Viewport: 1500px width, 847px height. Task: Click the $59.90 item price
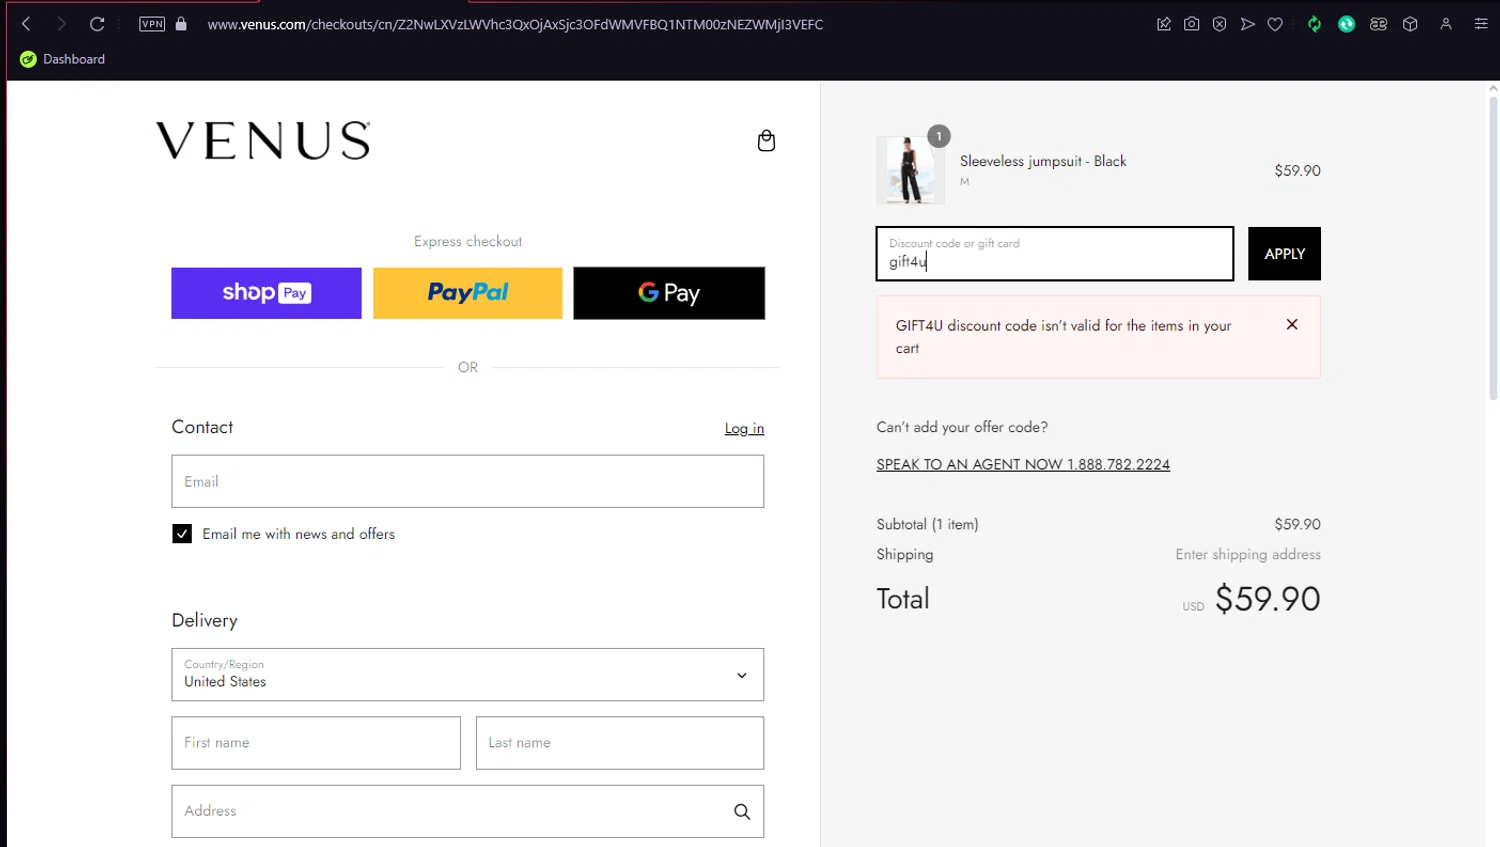coord(1297,171)
